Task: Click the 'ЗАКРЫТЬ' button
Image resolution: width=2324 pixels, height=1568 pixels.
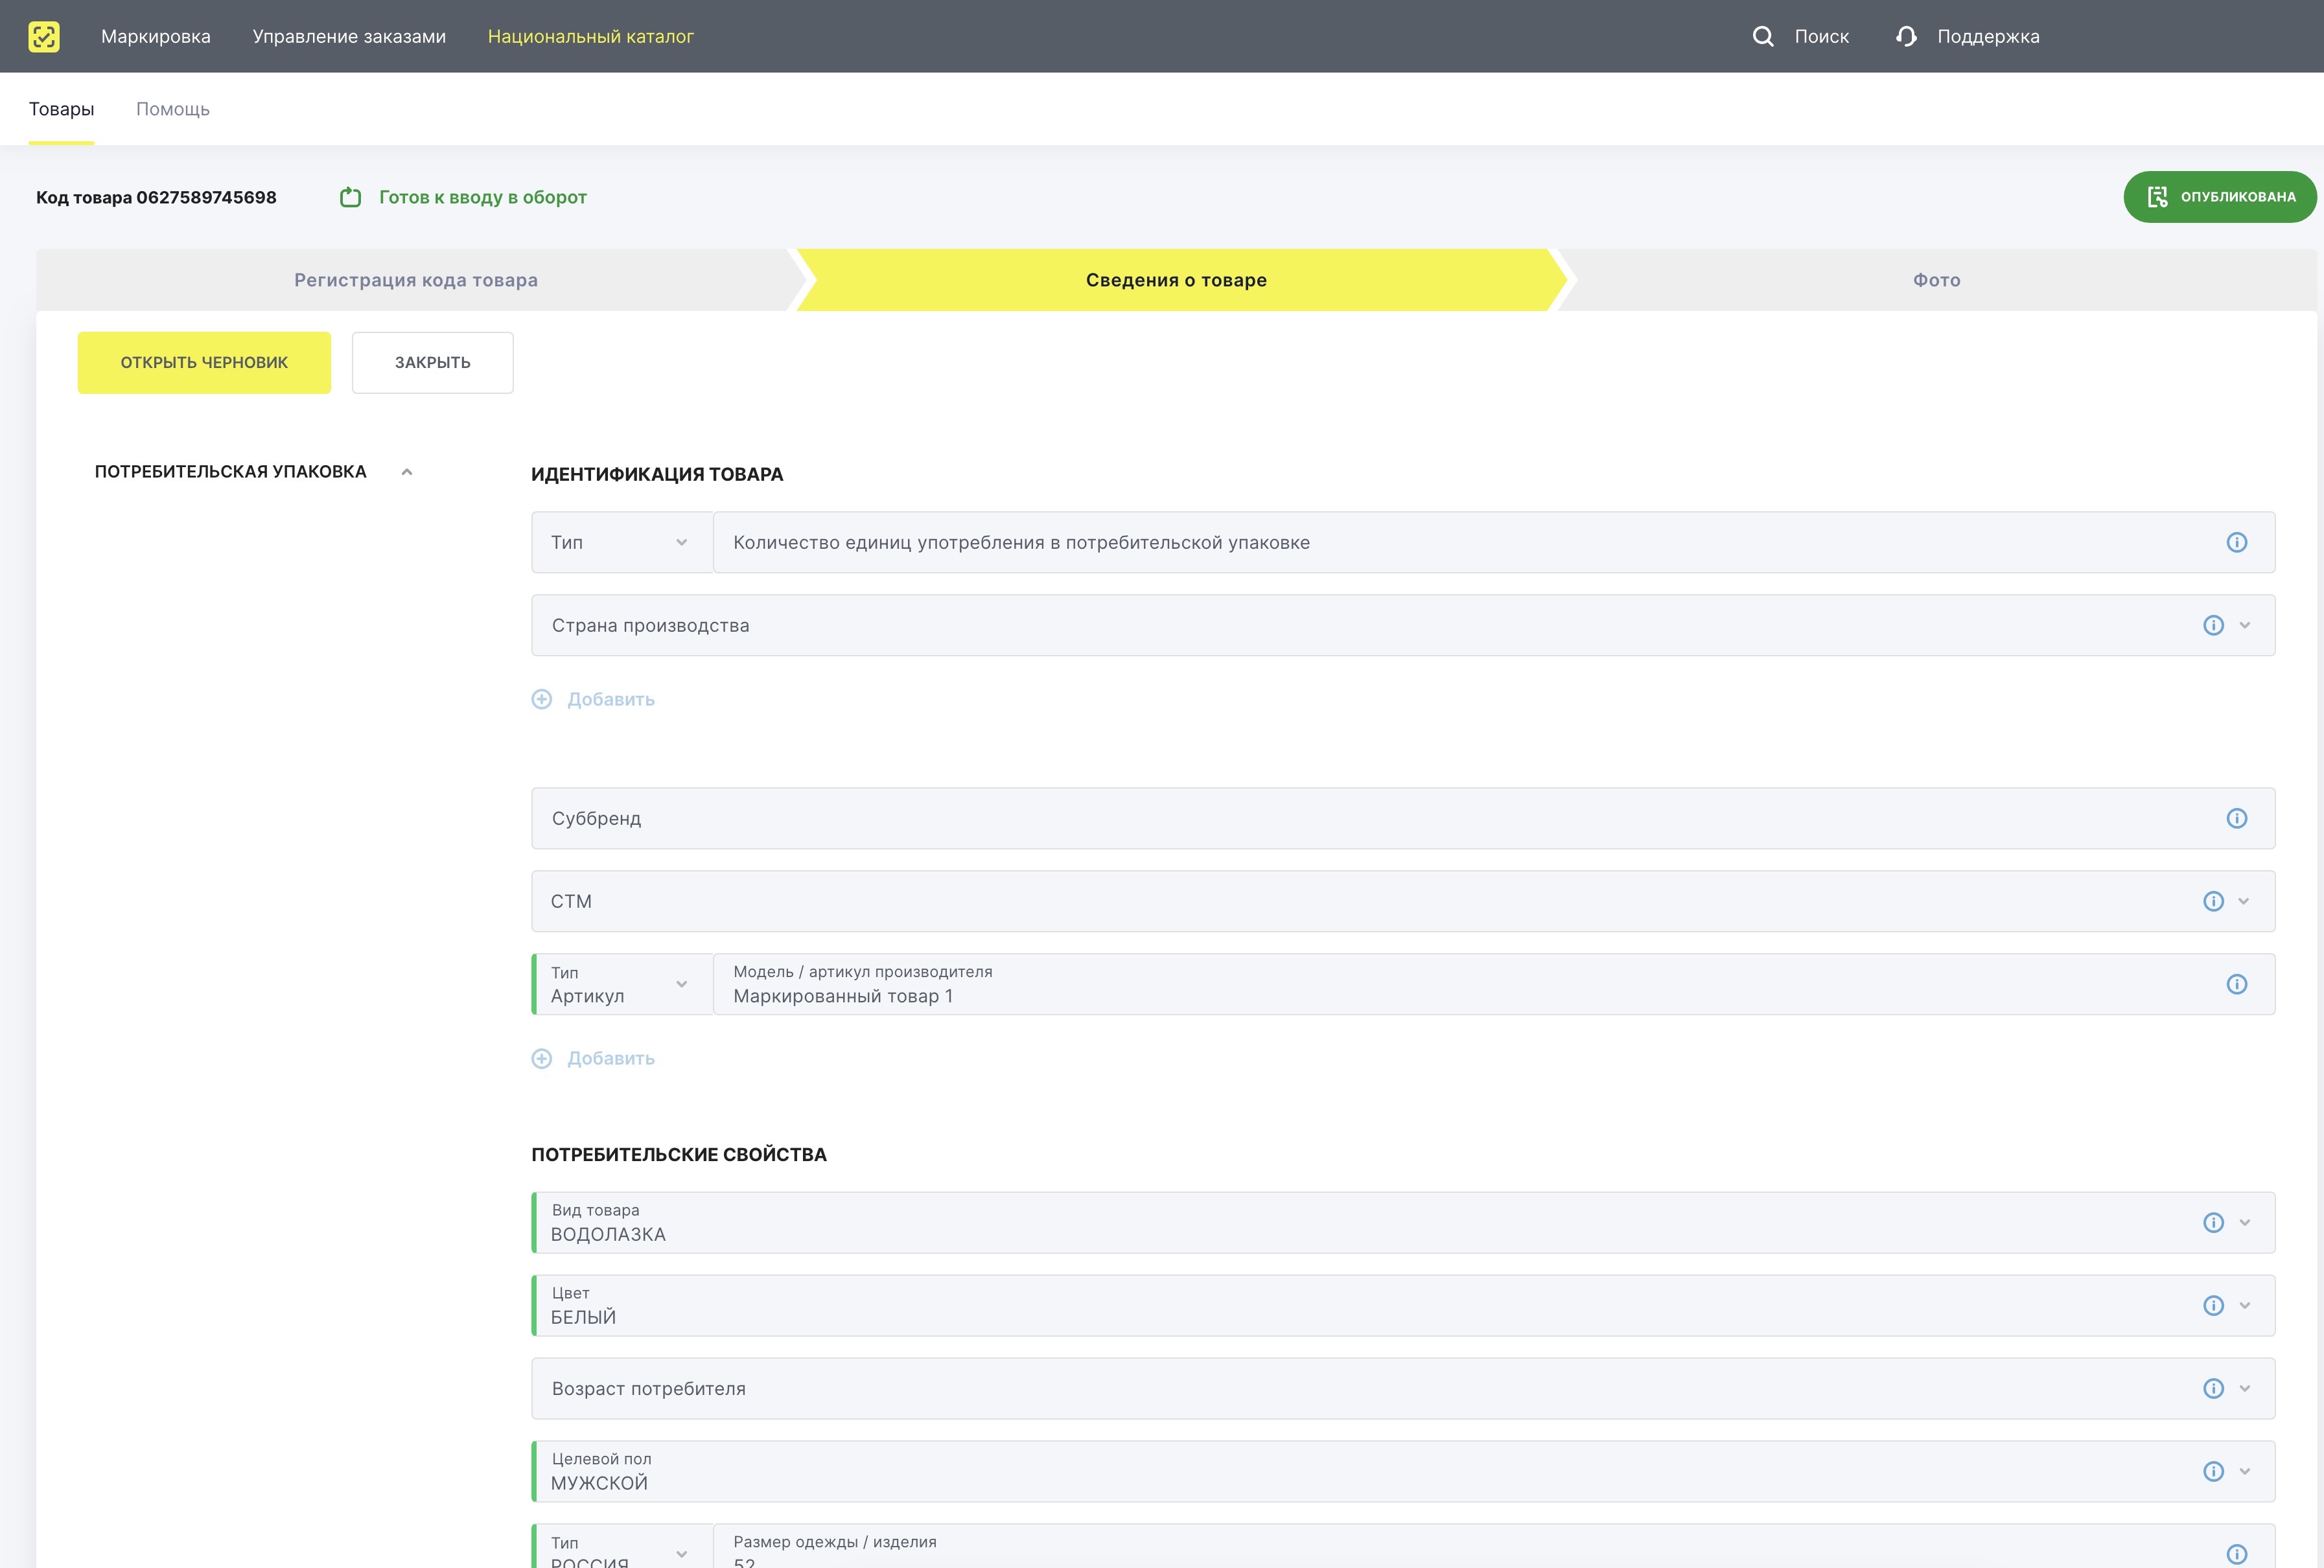Action: pyautogui.click(x=432, y=362)
